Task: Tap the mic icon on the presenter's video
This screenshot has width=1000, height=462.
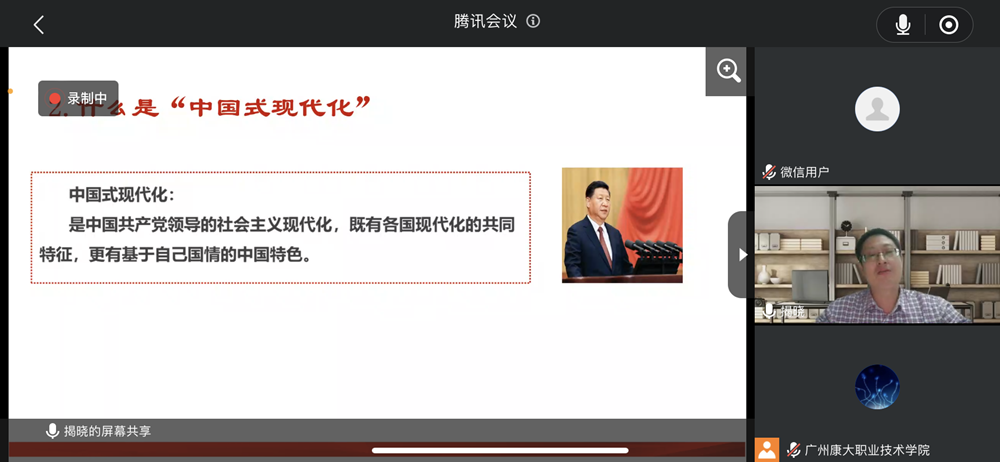Action: click(768, 311)
